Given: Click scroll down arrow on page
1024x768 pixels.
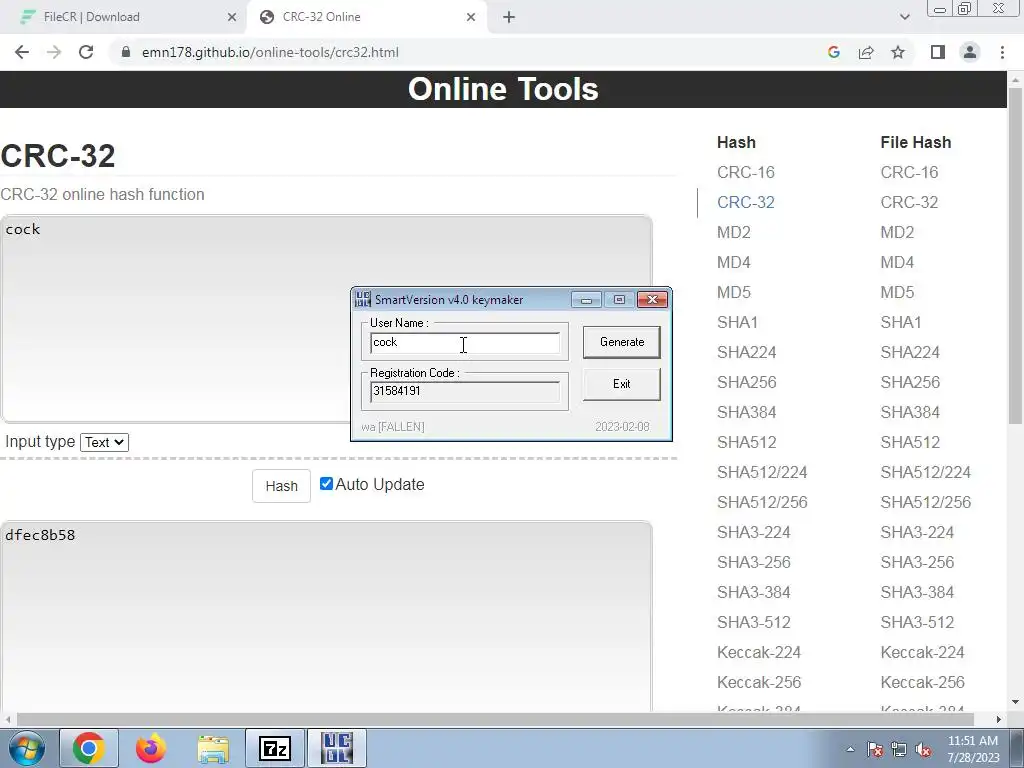Looking at the screenshot, I should point(1016,703).
